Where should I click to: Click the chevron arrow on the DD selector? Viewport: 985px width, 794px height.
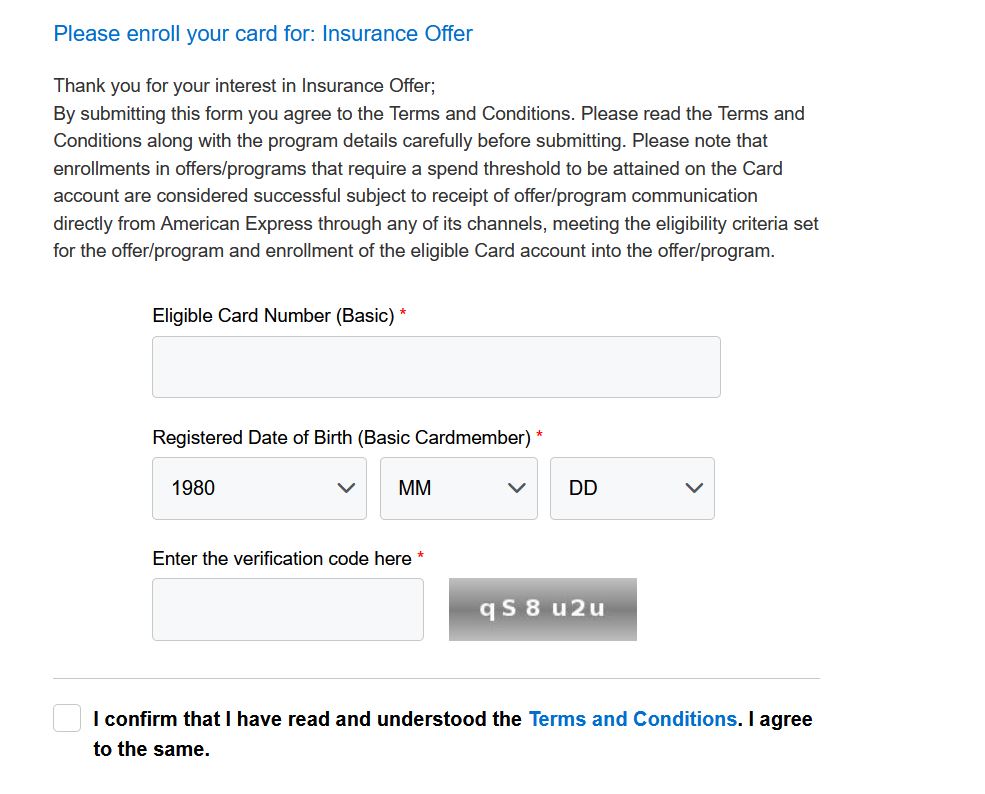[694, 488]
